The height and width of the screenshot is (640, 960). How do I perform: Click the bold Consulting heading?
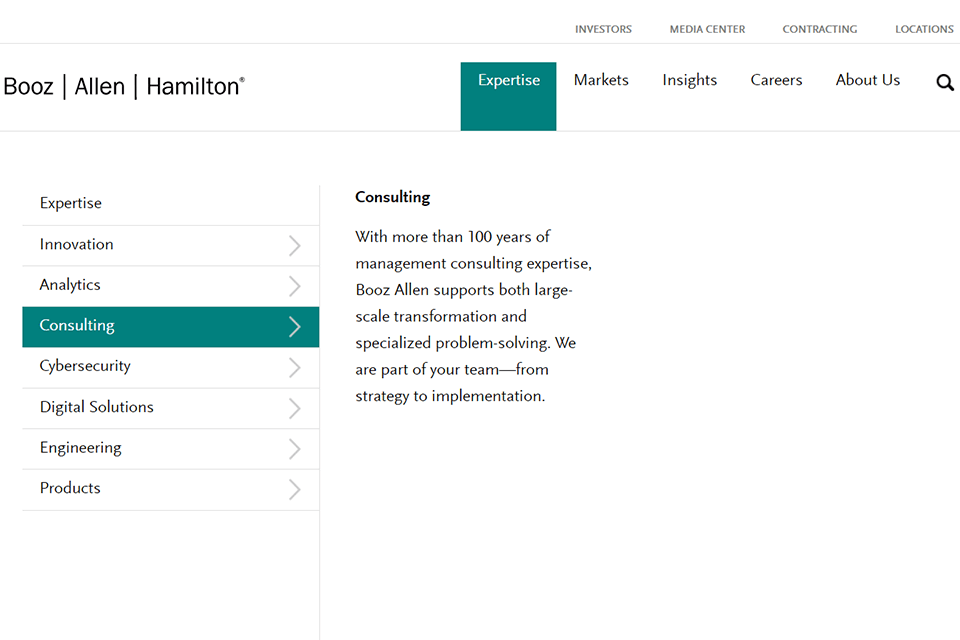coord(392,197)
